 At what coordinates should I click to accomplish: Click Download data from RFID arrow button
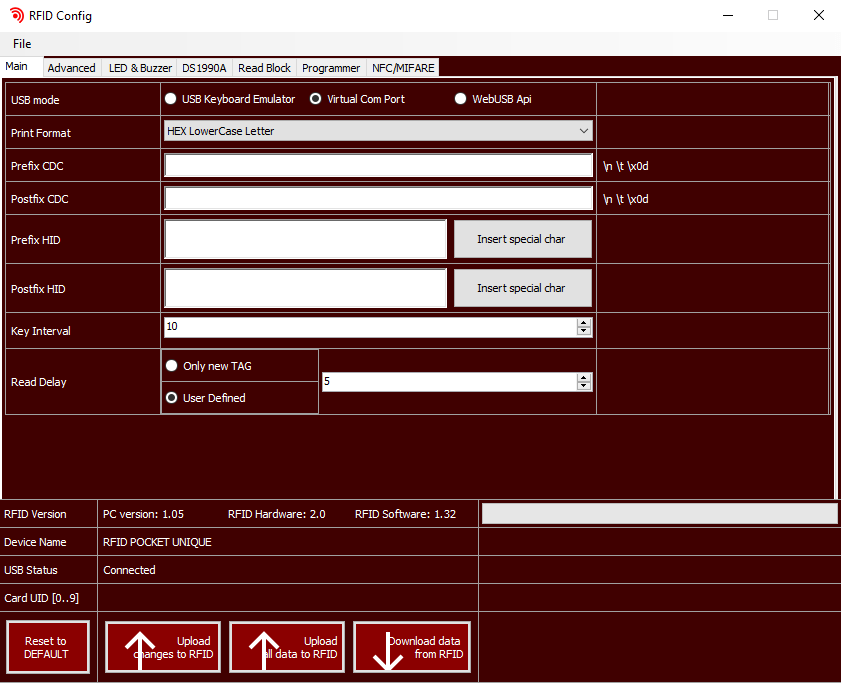[411, 647]
